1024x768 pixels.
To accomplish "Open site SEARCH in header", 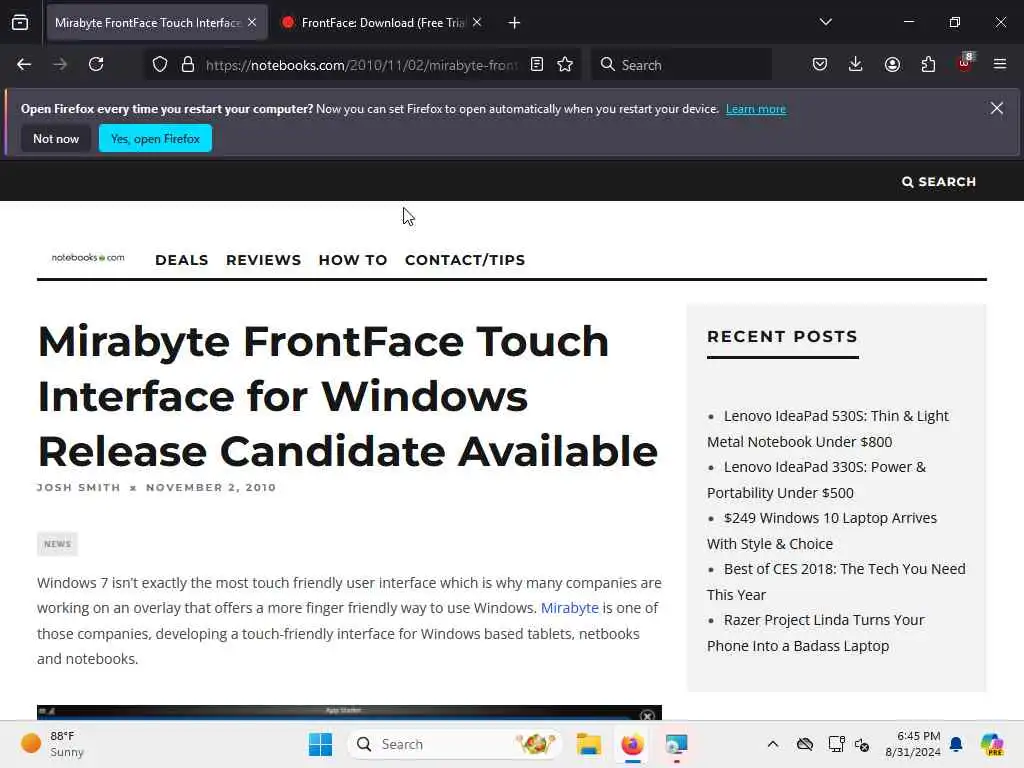I will [x=939, y=182].
